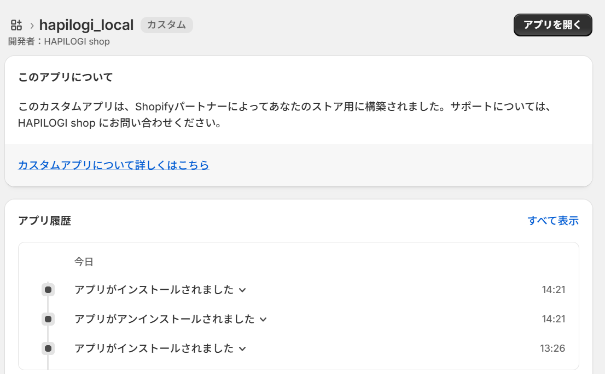The image size is (605, 374).
Task: Click the timeline marker for the 14:21 install event
Action: [48, 289]
